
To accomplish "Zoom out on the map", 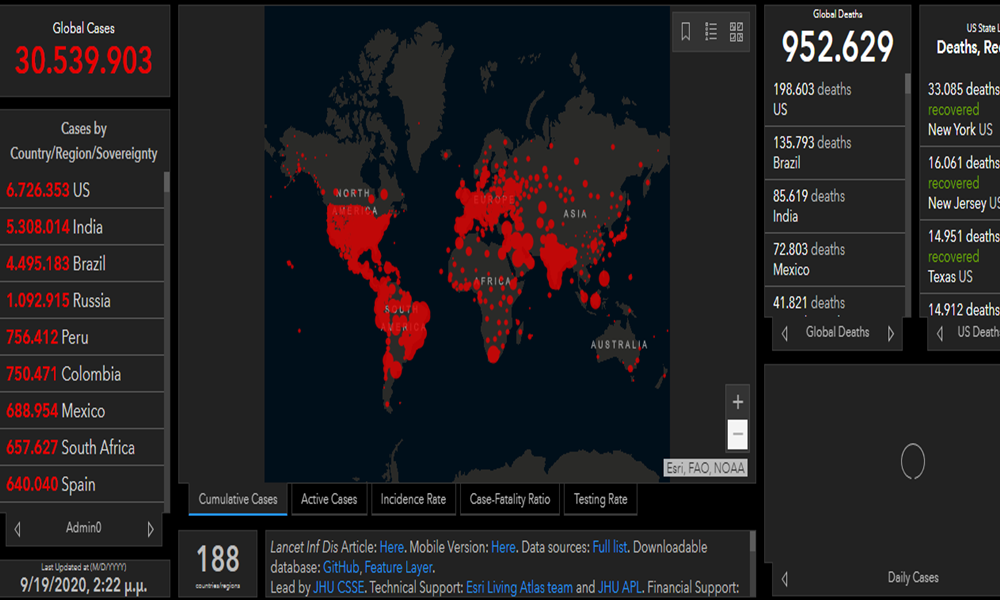I will pos(738,434).
